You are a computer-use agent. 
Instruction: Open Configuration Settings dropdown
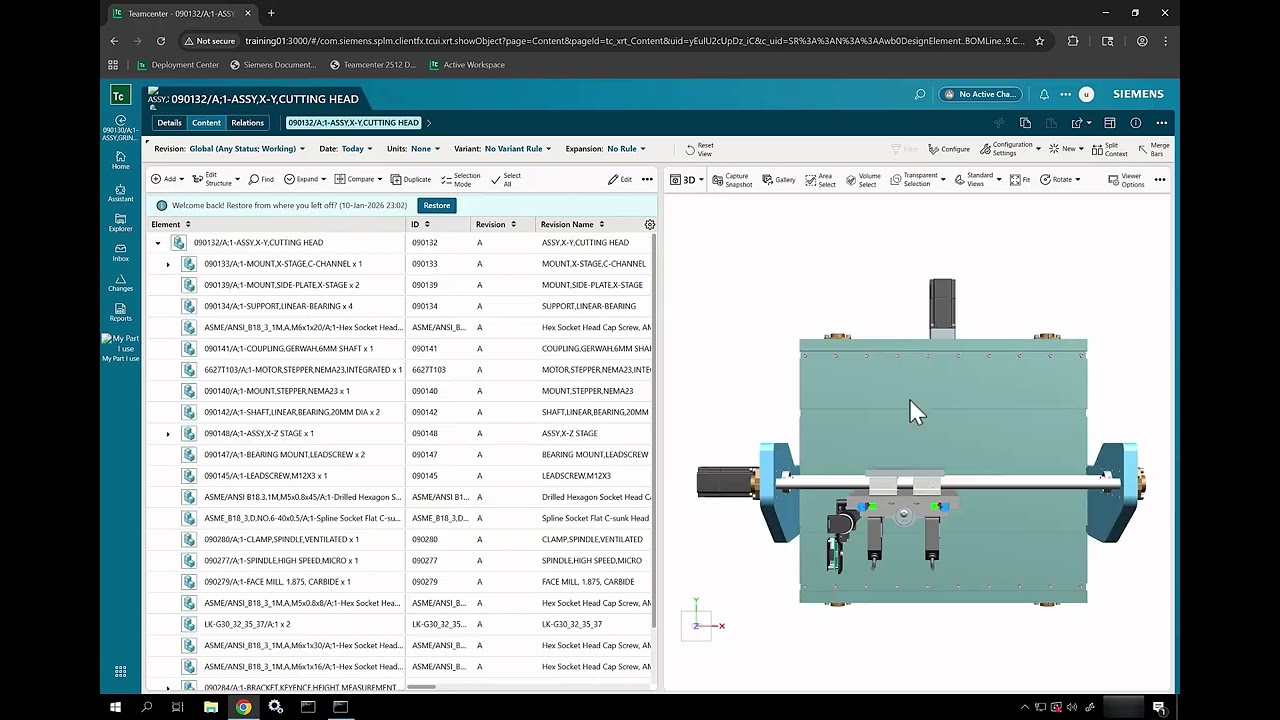pyautogui.click(x=1011, y=149)
